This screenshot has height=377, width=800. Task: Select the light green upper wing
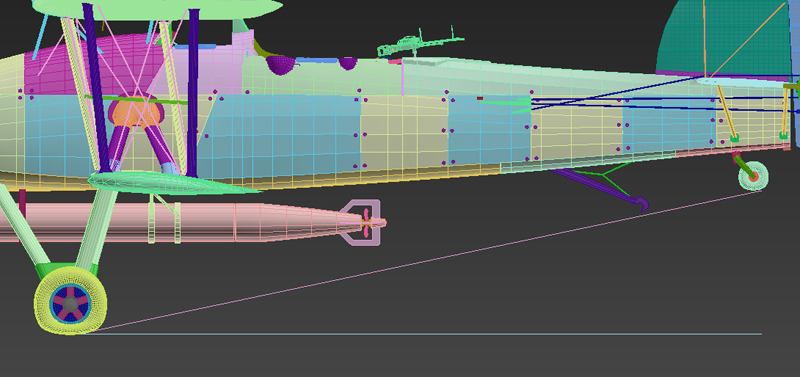pyautogui.click(x=157, y=9)
